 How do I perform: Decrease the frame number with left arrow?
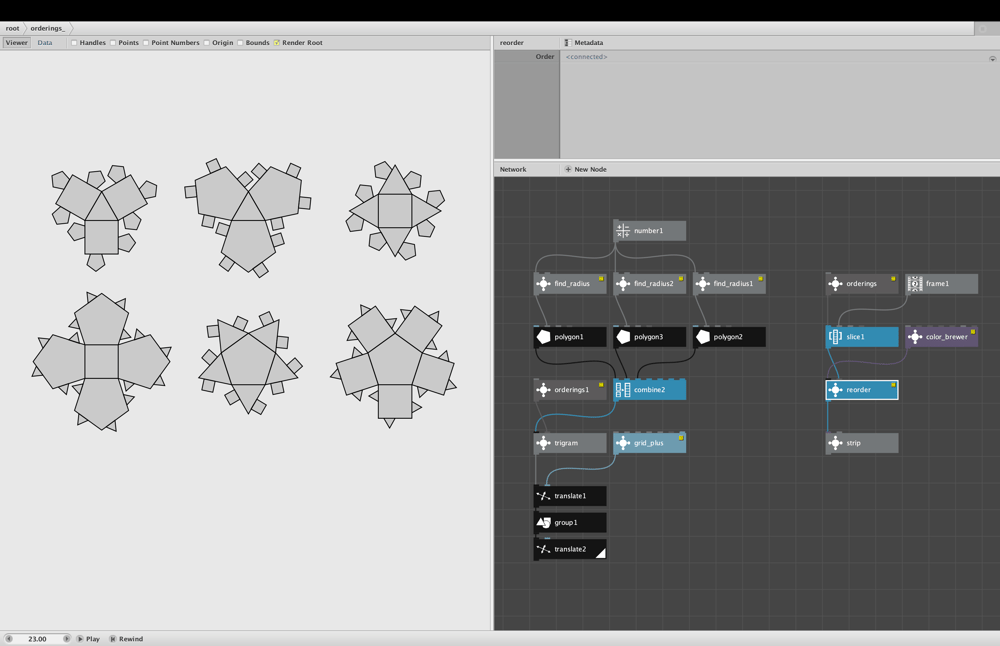click(9, 638)
